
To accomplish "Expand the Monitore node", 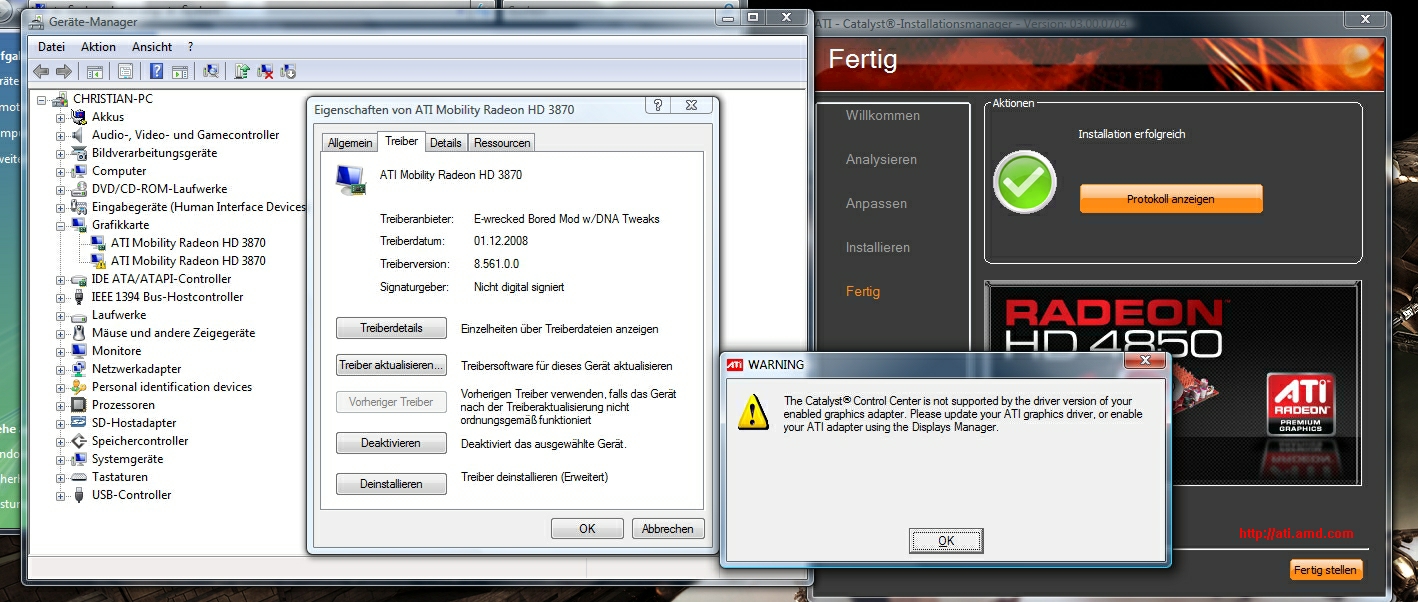I will (x=61, y=351).
